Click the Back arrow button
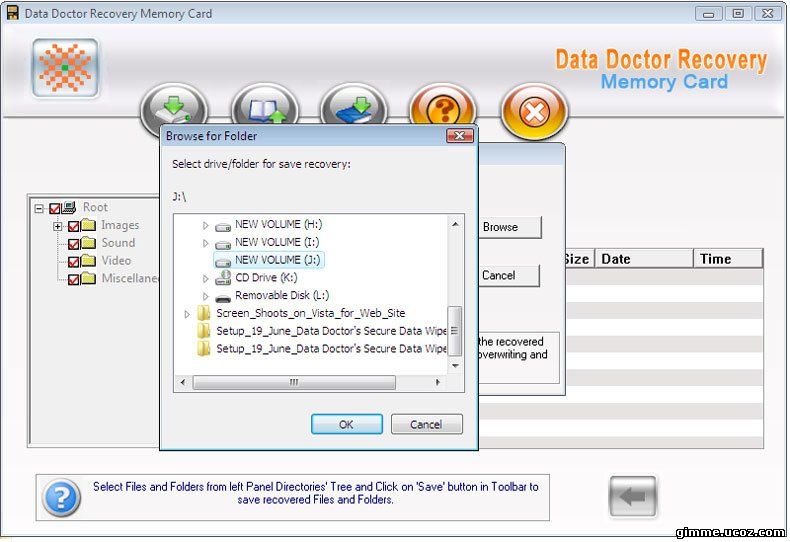 coord(633,496)
